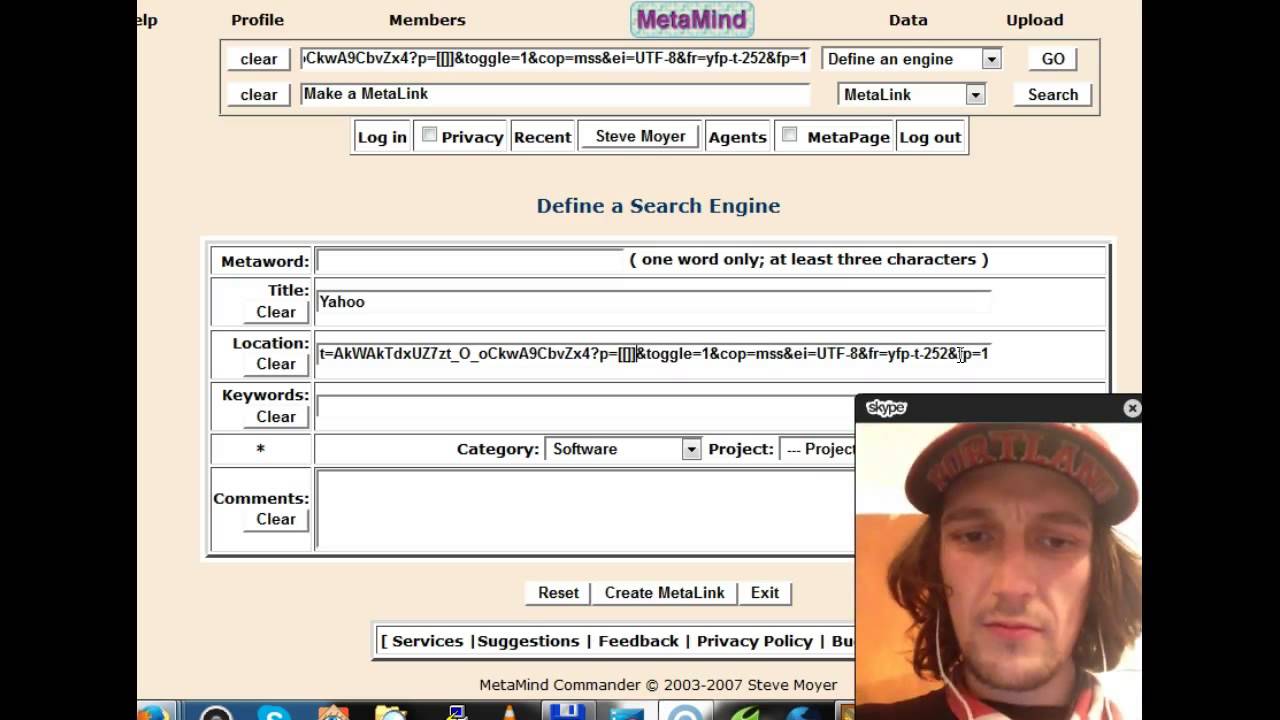Screen dimensions: 1280x720
Task: Toggle the Privacy checkbox
Action: 429,135
